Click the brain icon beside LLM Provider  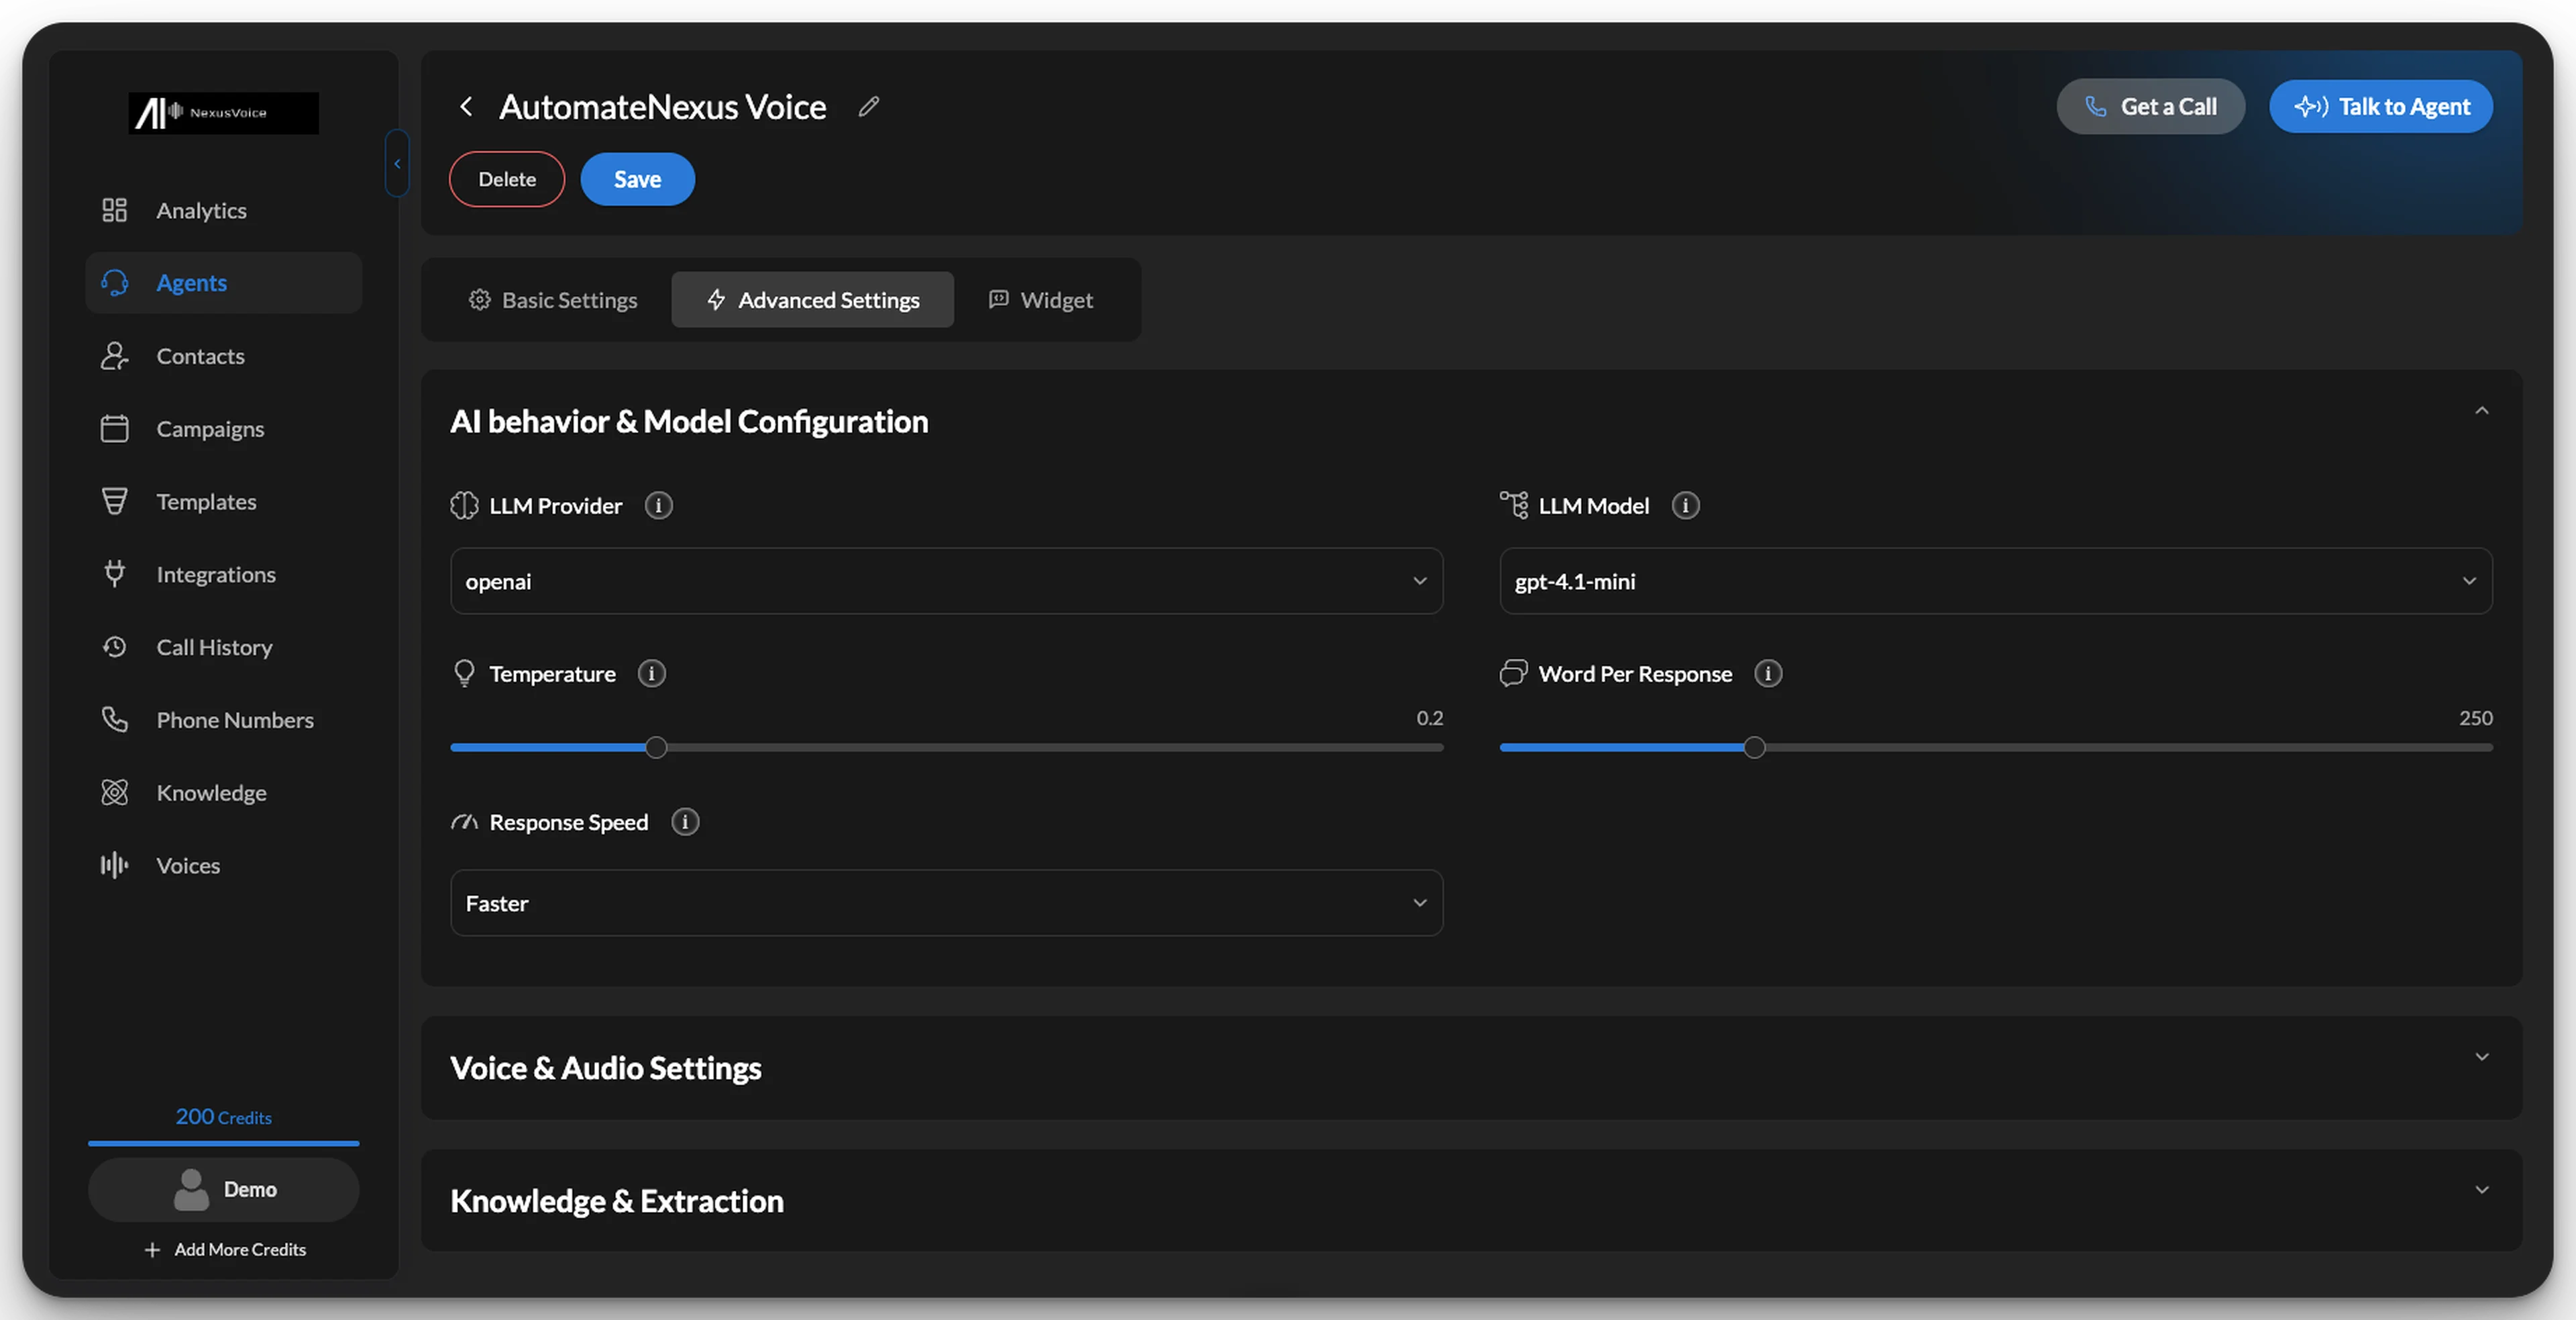(x=464, y=506)
